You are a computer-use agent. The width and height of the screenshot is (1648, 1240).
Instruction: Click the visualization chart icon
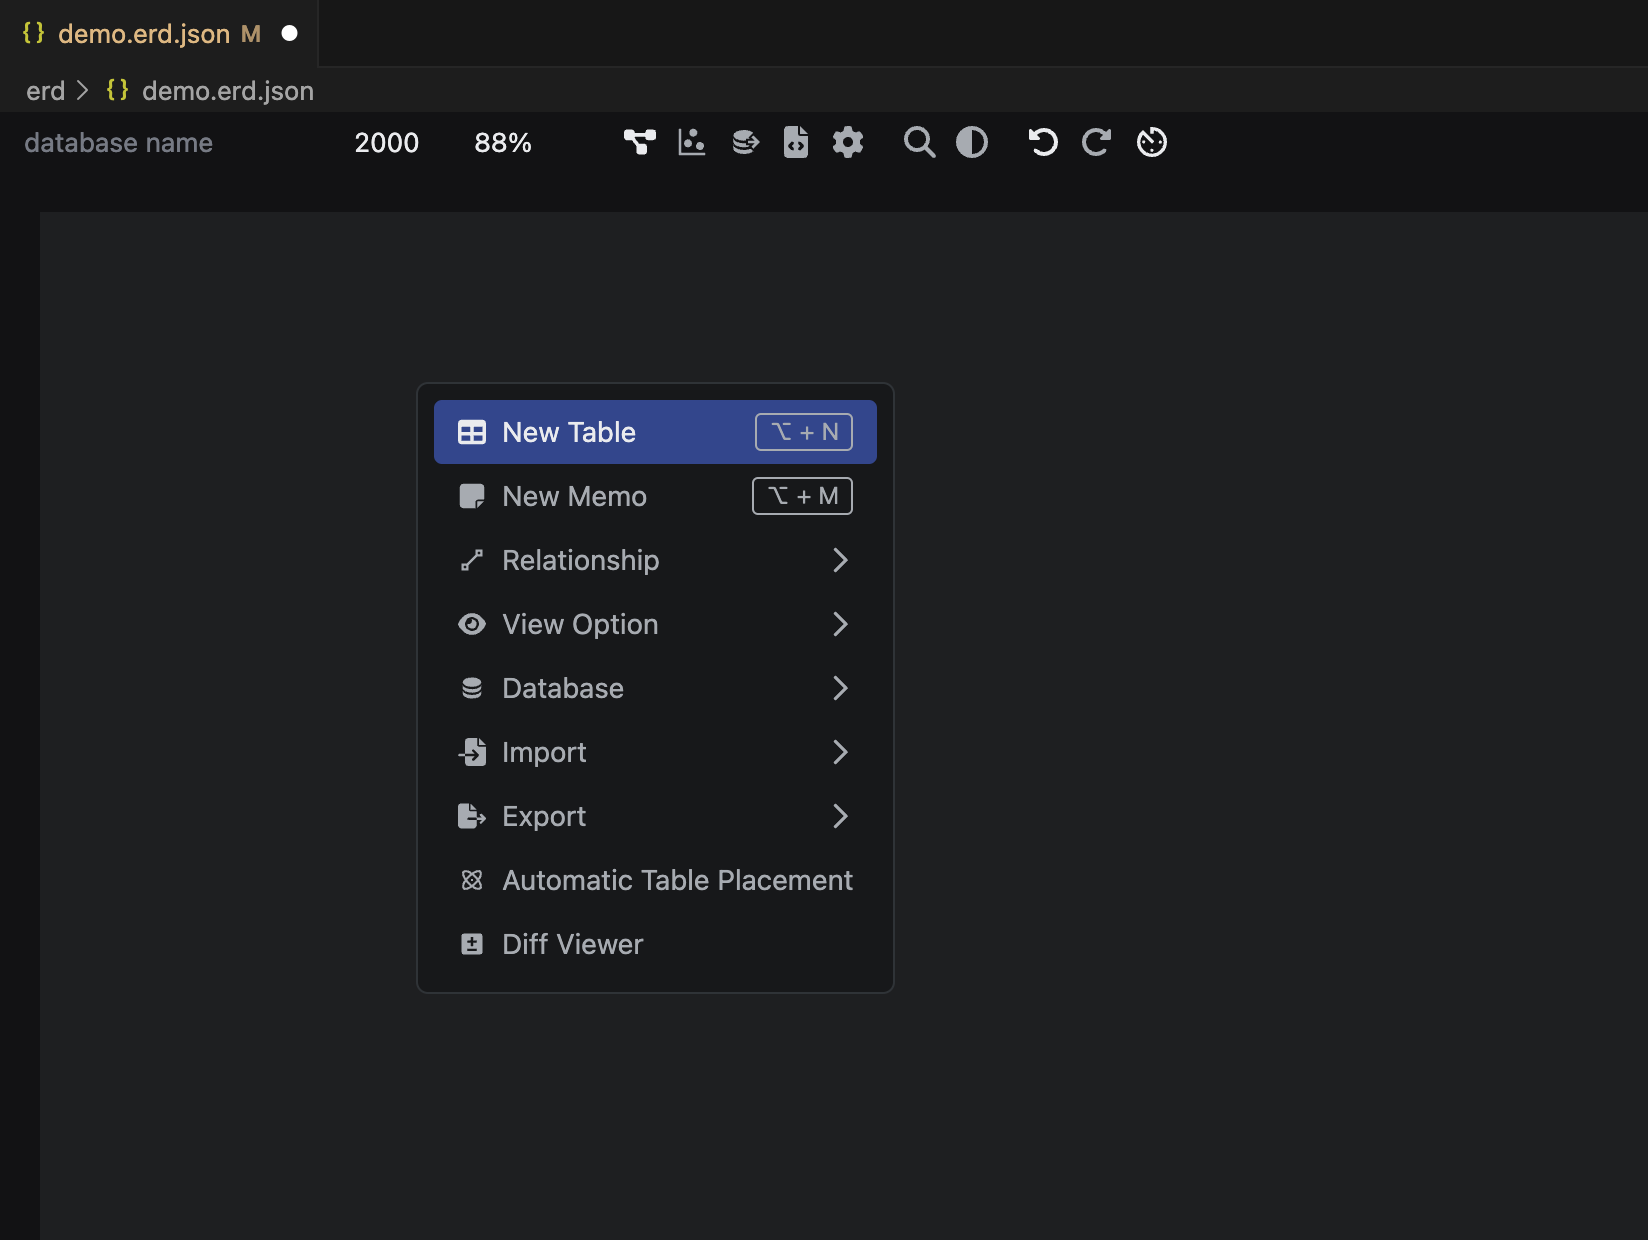coord(692,143)
